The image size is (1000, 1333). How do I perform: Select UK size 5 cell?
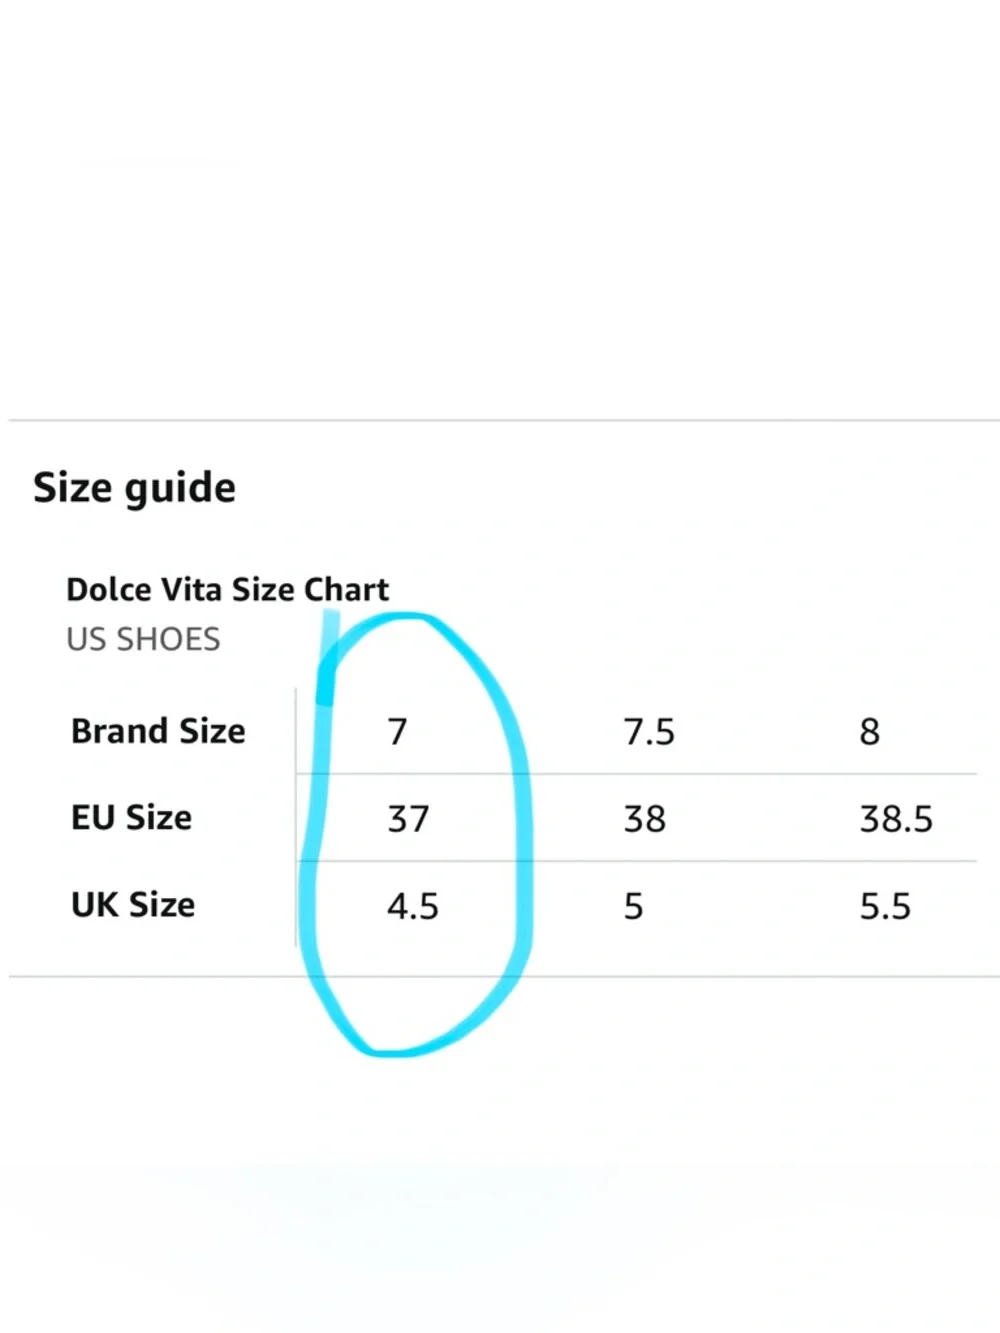[634, 906]
